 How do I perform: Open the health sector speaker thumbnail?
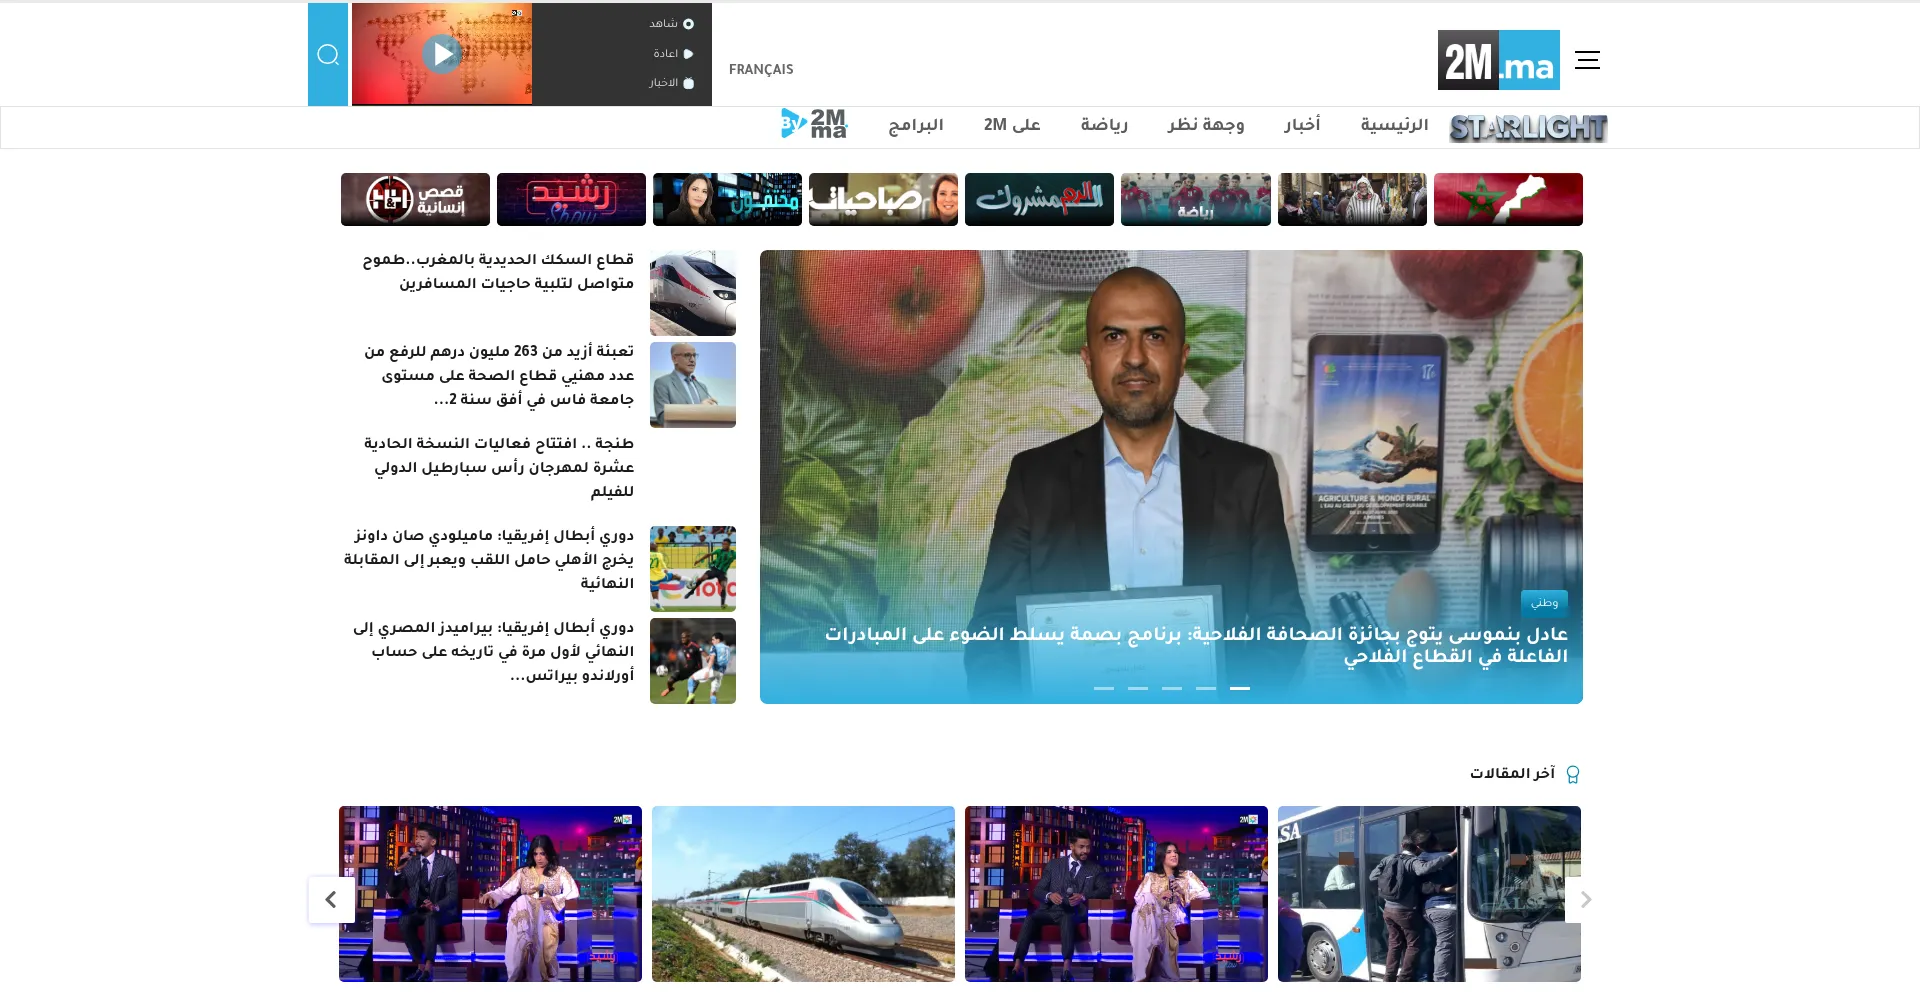click(693, 385)
